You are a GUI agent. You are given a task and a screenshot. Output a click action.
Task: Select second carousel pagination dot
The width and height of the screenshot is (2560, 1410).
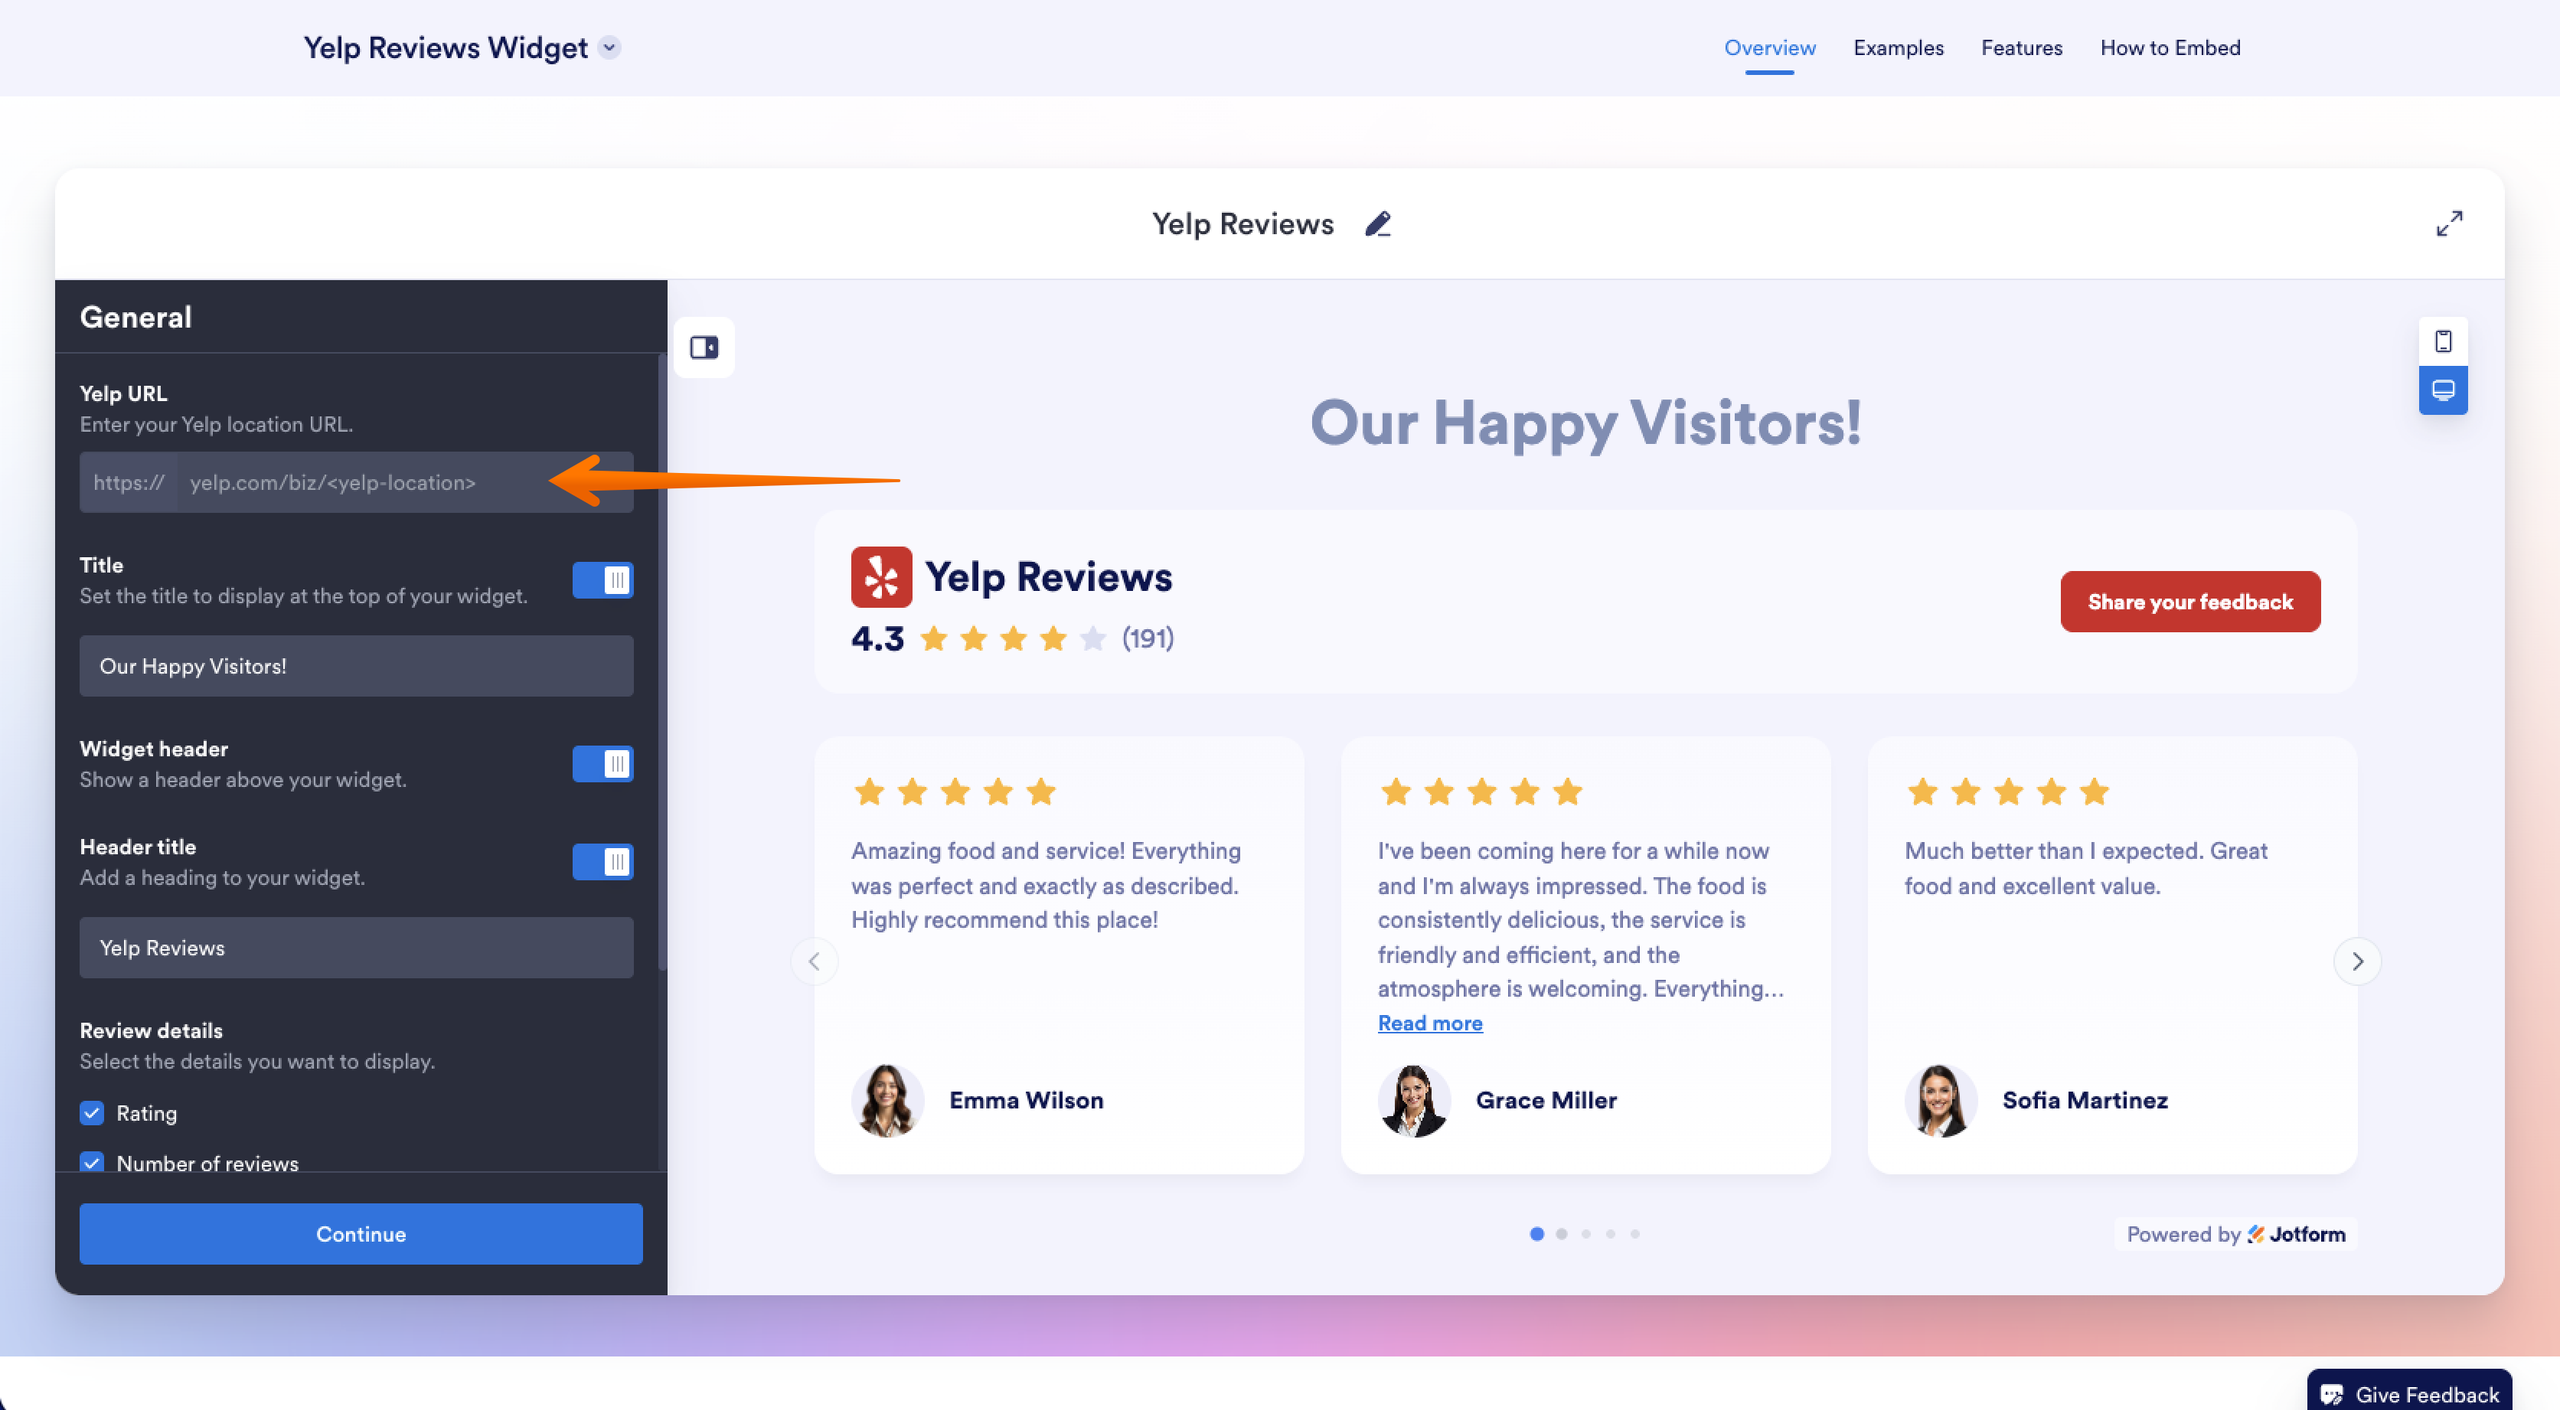[x=1561, y=1234]
